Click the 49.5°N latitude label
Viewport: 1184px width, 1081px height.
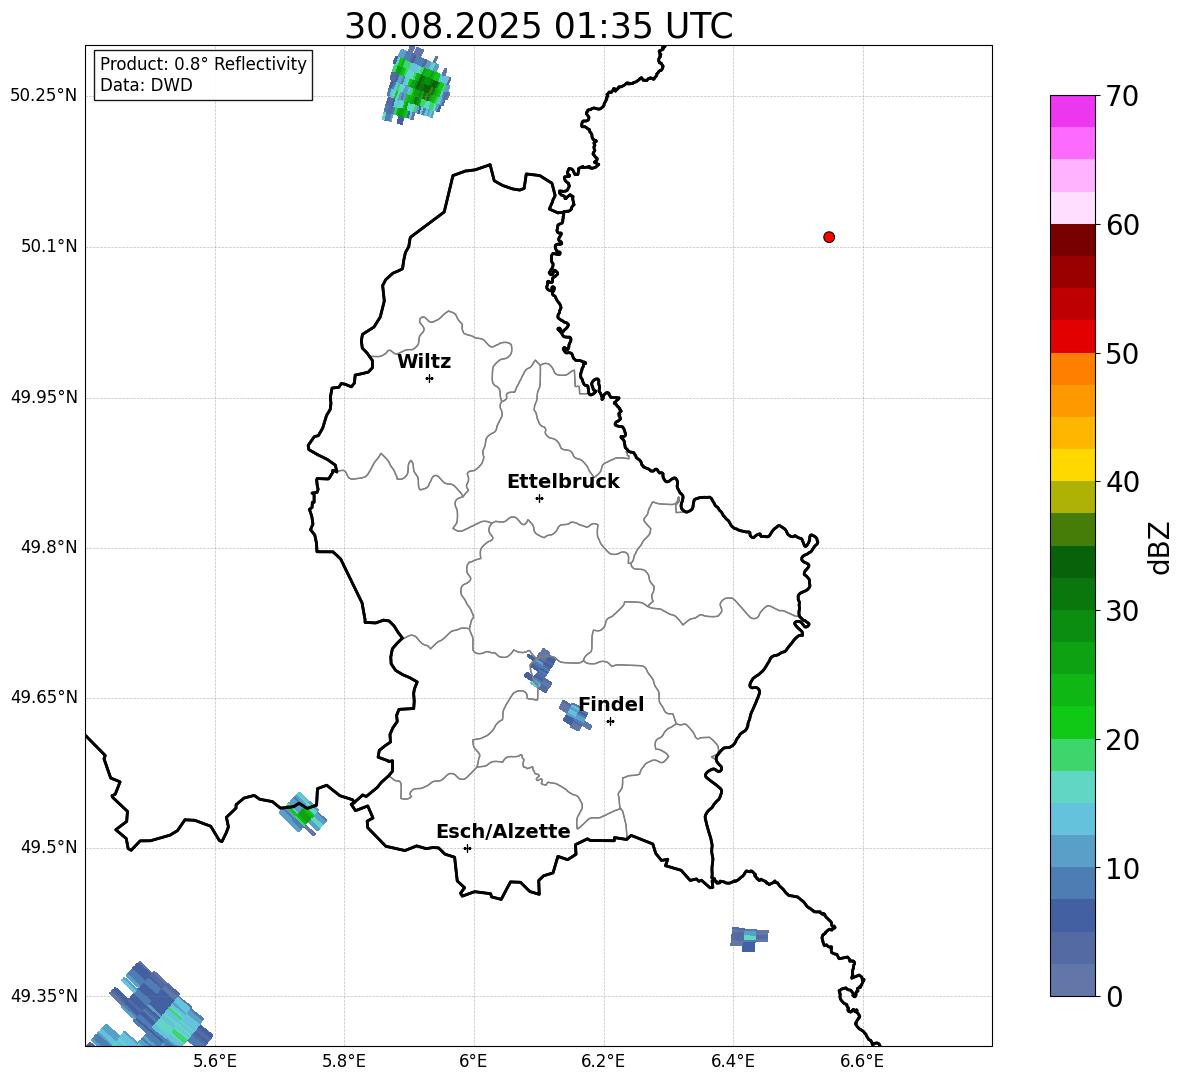49,848
